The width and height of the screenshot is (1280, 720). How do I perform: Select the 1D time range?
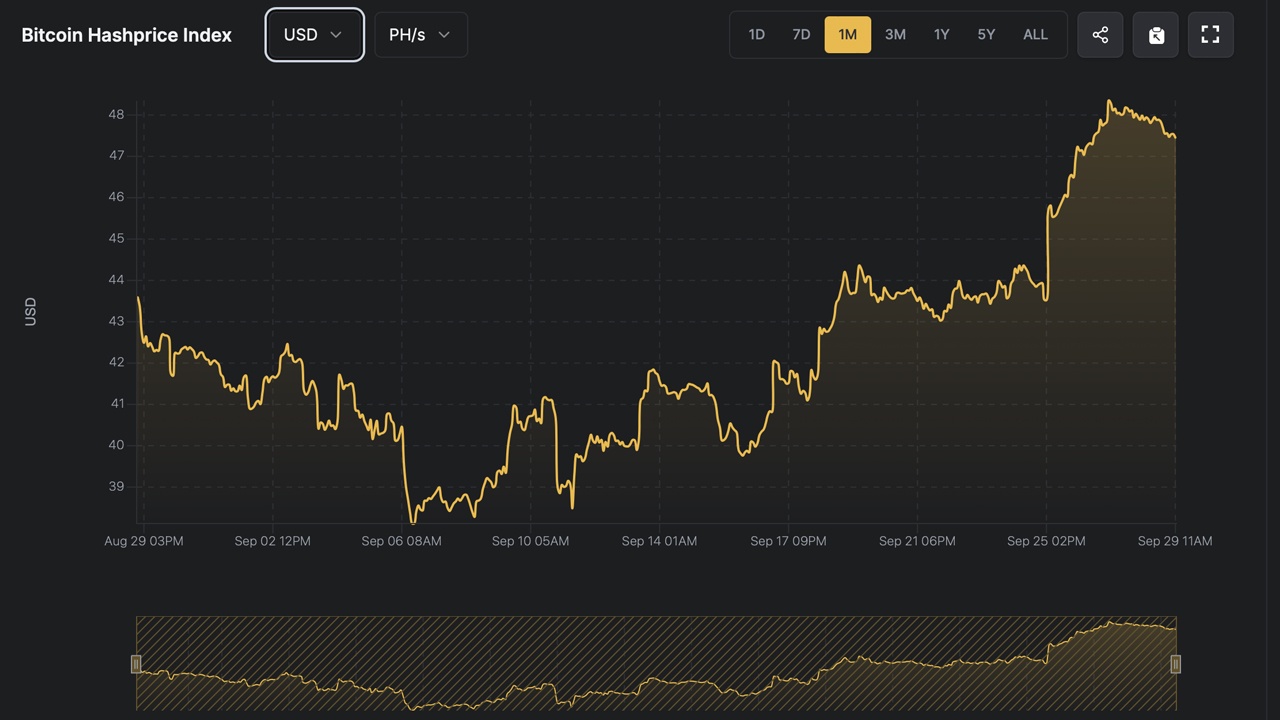coord(757,35)
